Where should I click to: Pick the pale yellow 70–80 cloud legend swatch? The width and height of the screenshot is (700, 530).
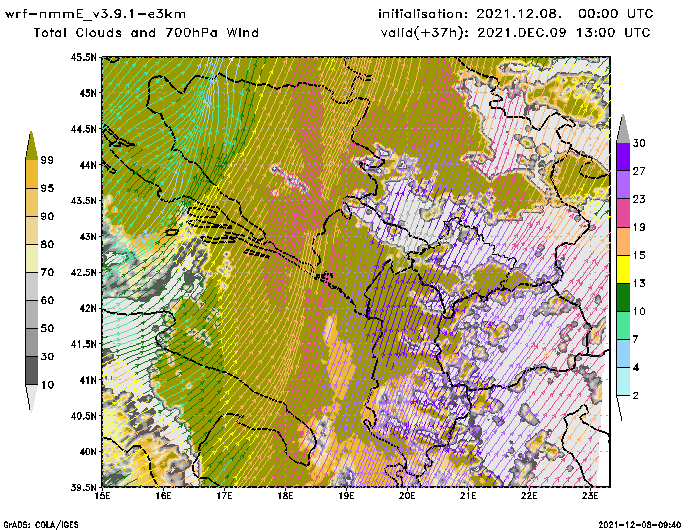[32, 259]
